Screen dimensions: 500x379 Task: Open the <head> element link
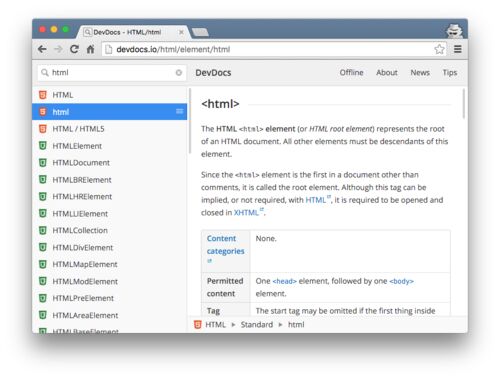[284, 281]
